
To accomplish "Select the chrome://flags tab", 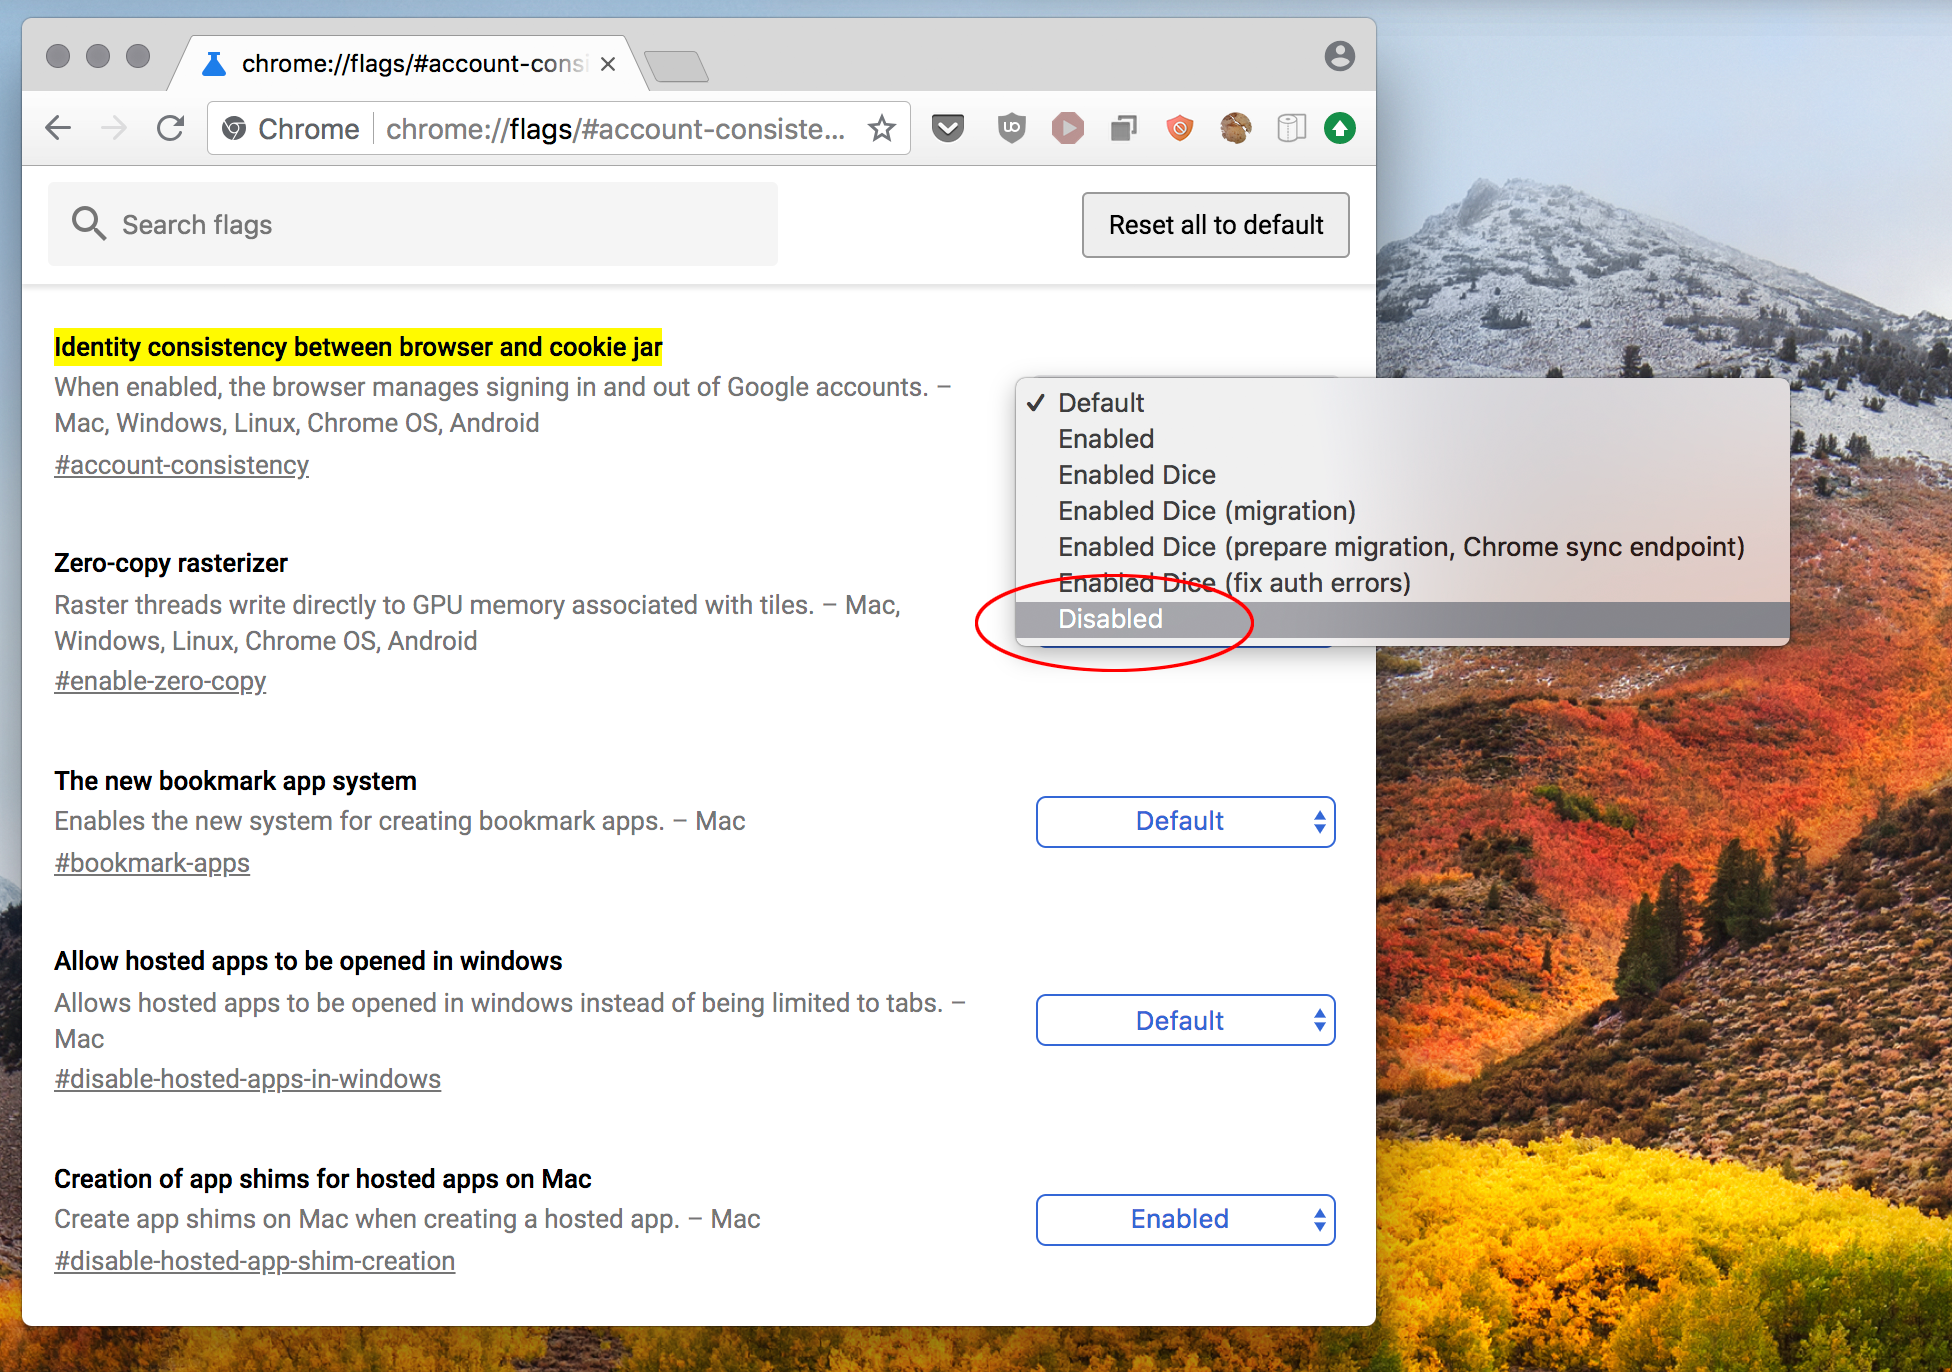I will point(410,64).
